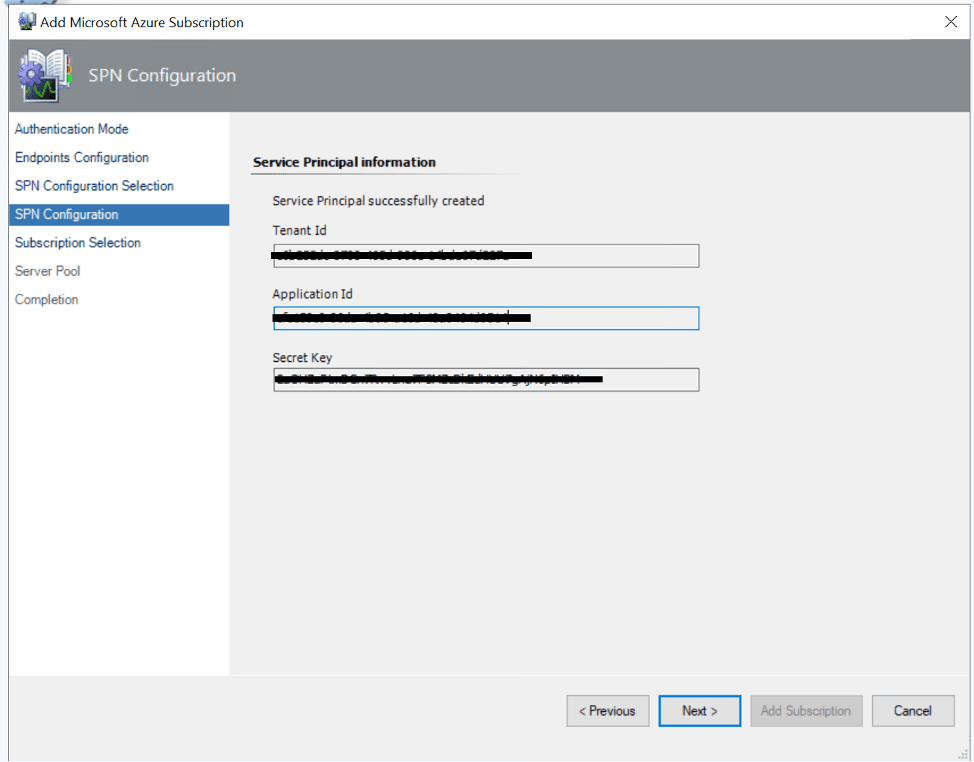Click the window resize grip
The height and width of the screenshot is (762, 974).
pyautogui.click(x=962, y=753)
